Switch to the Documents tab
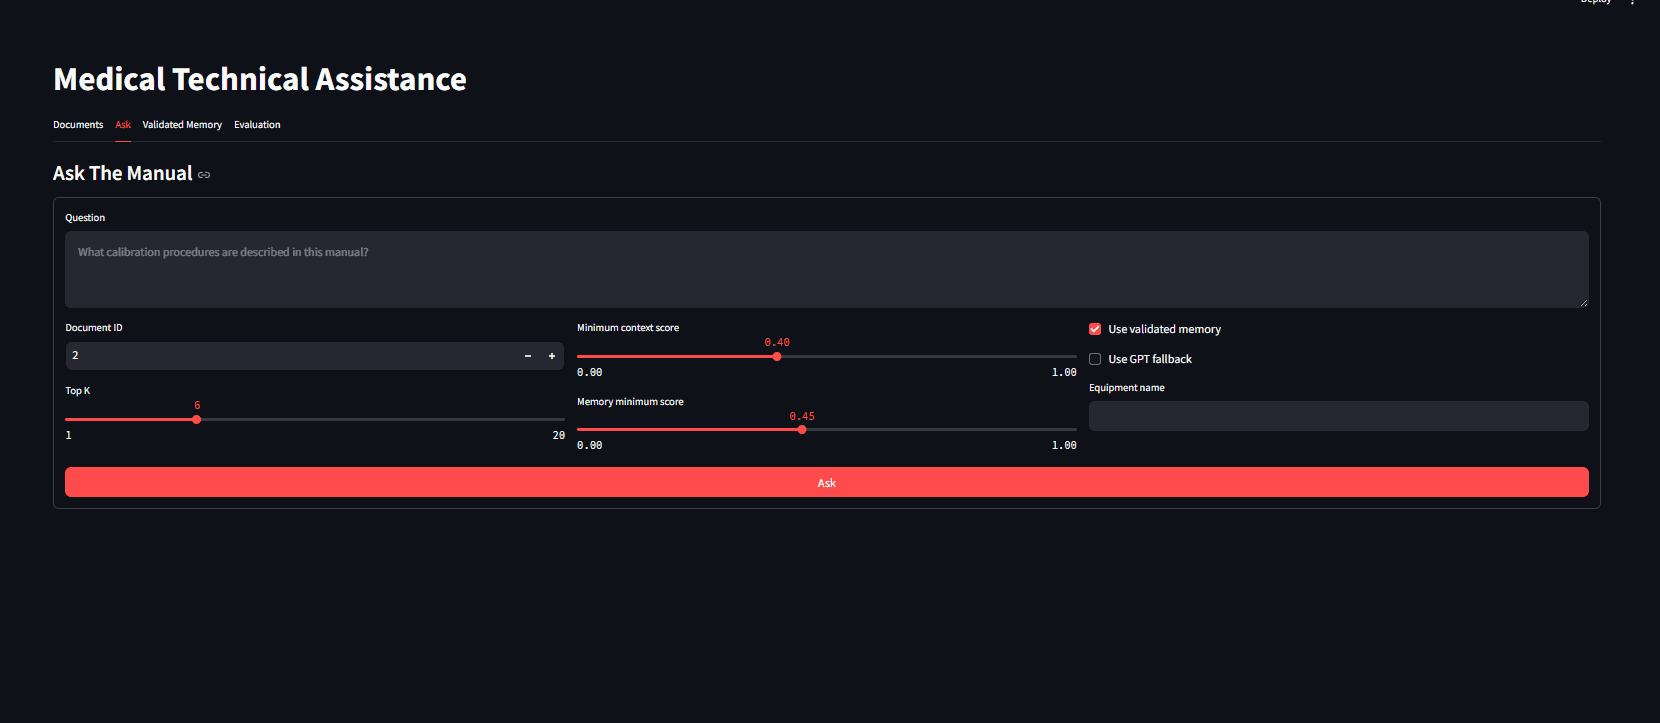Image resolution: width=1660 pixels, height=723 pixels. 78,125
